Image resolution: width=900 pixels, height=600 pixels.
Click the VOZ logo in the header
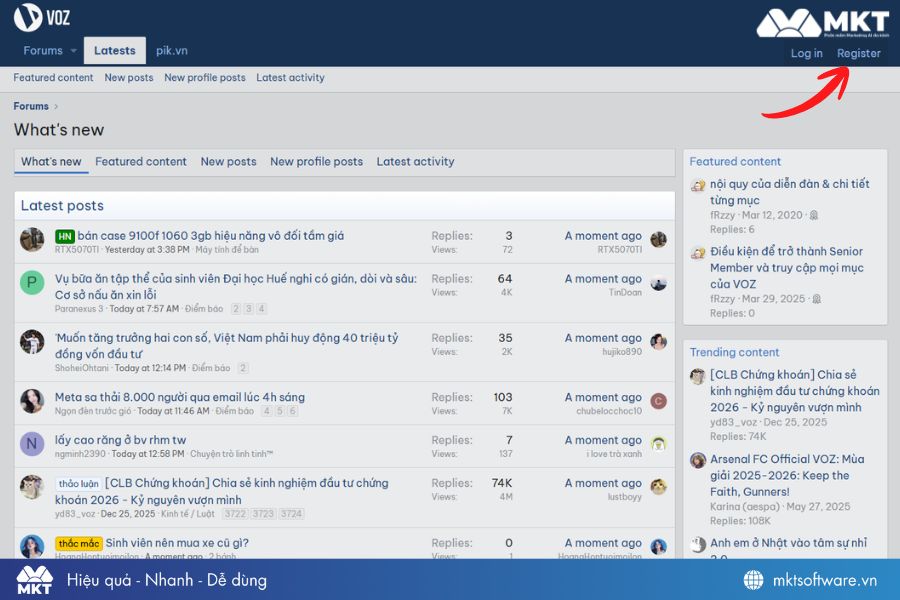(42, 17)
